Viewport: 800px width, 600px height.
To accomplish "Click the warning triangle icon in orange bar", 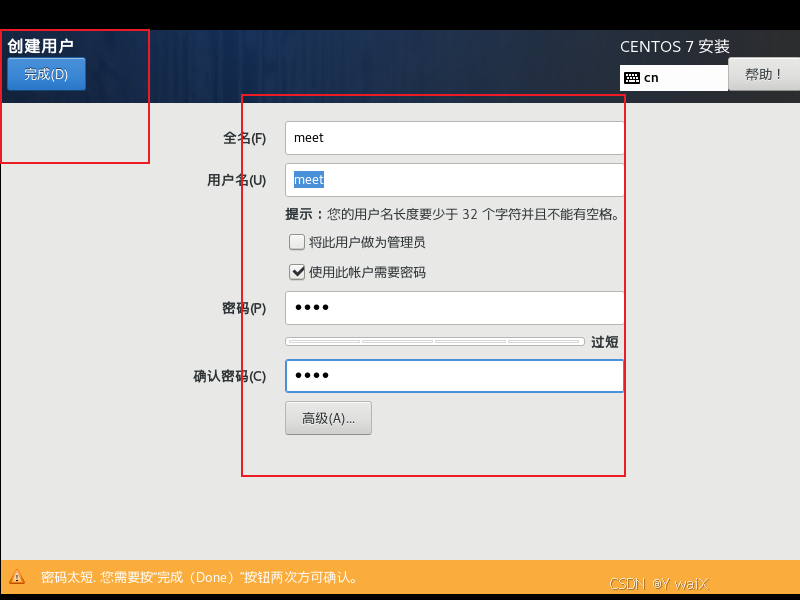I will 17,577.
